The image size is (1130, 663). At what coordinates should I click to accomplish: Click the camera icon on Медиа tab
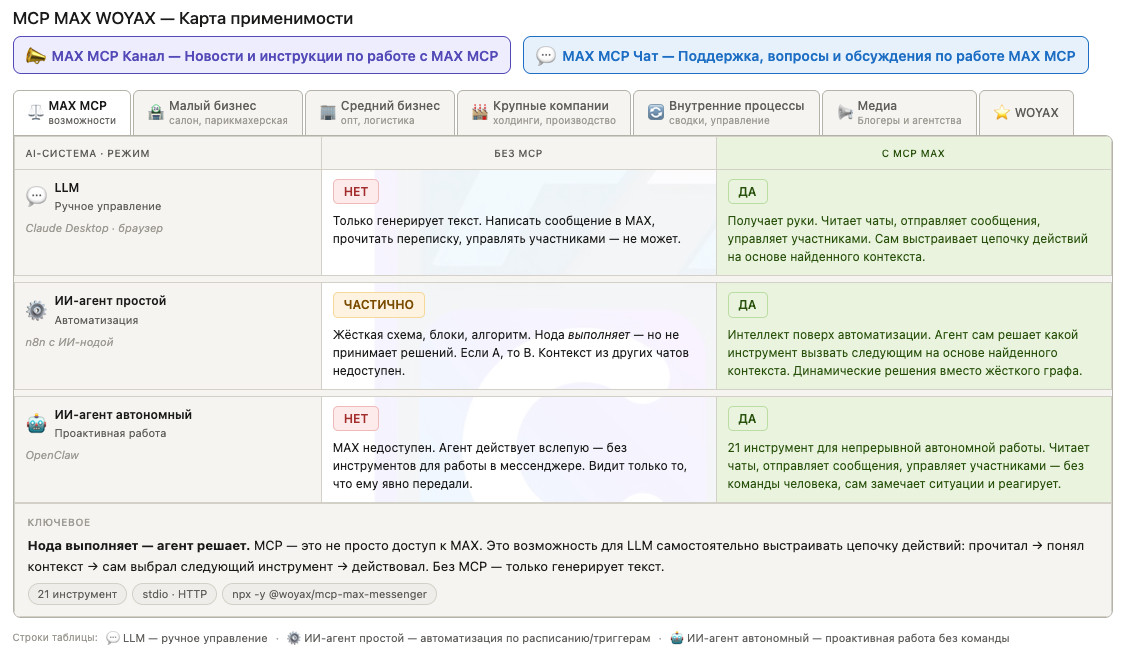(845, 112)
